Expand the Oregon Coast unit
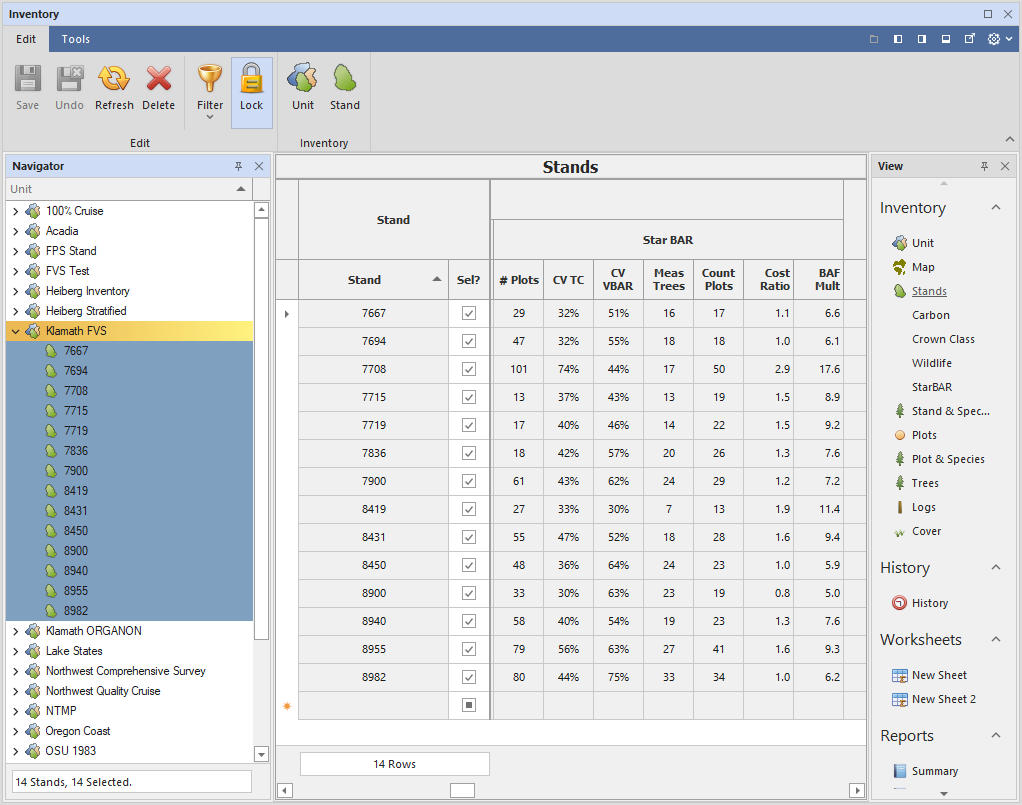Screen dimensions: 1022x805 pyautogui.click(x=16, y=731)
